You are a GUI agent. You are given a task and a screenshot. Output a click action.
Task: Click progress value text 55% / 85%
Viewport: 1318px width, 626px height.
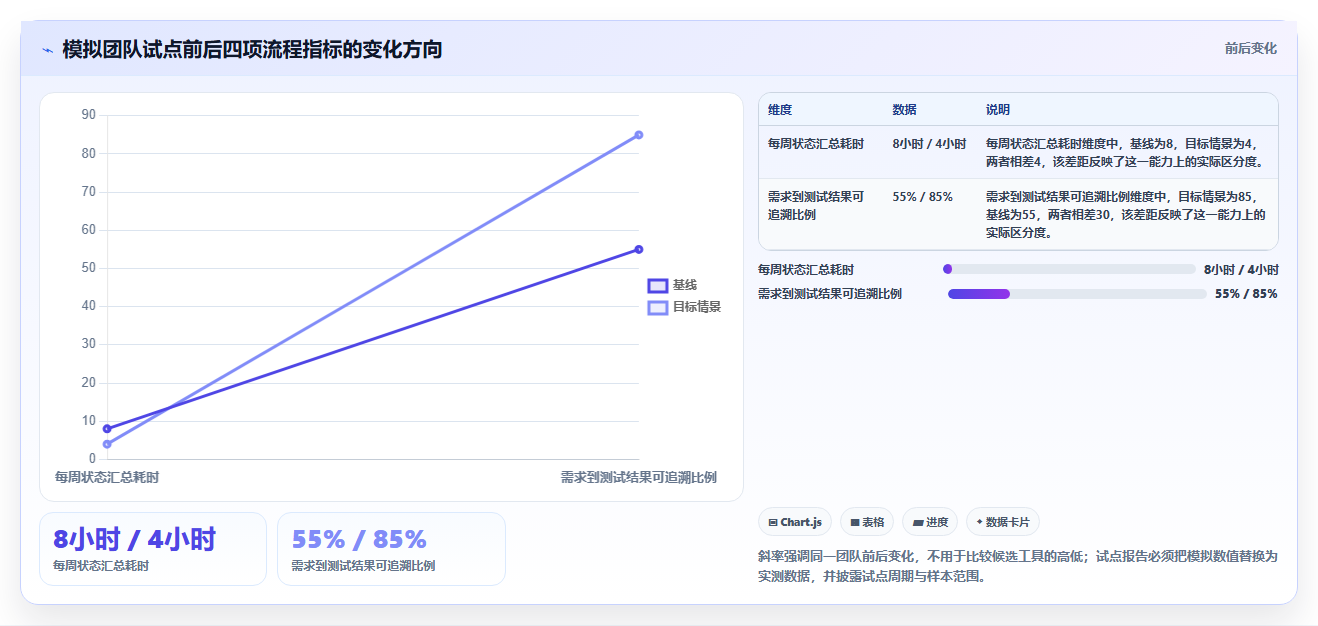click(1246, 294)
